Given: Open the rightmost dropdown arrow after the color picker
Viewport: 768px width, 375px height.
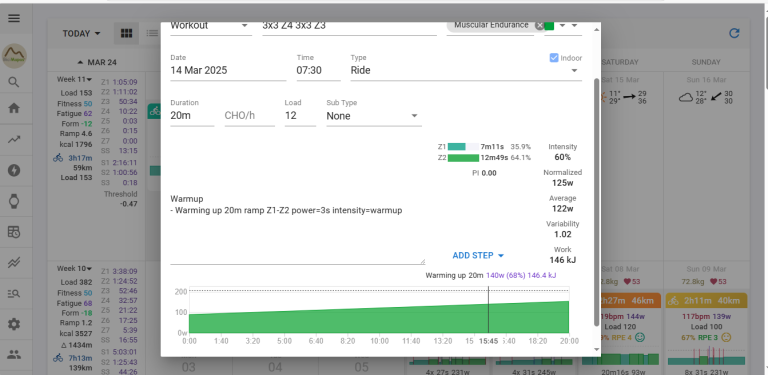Looking at the screenshot, I should pos(574,25).
